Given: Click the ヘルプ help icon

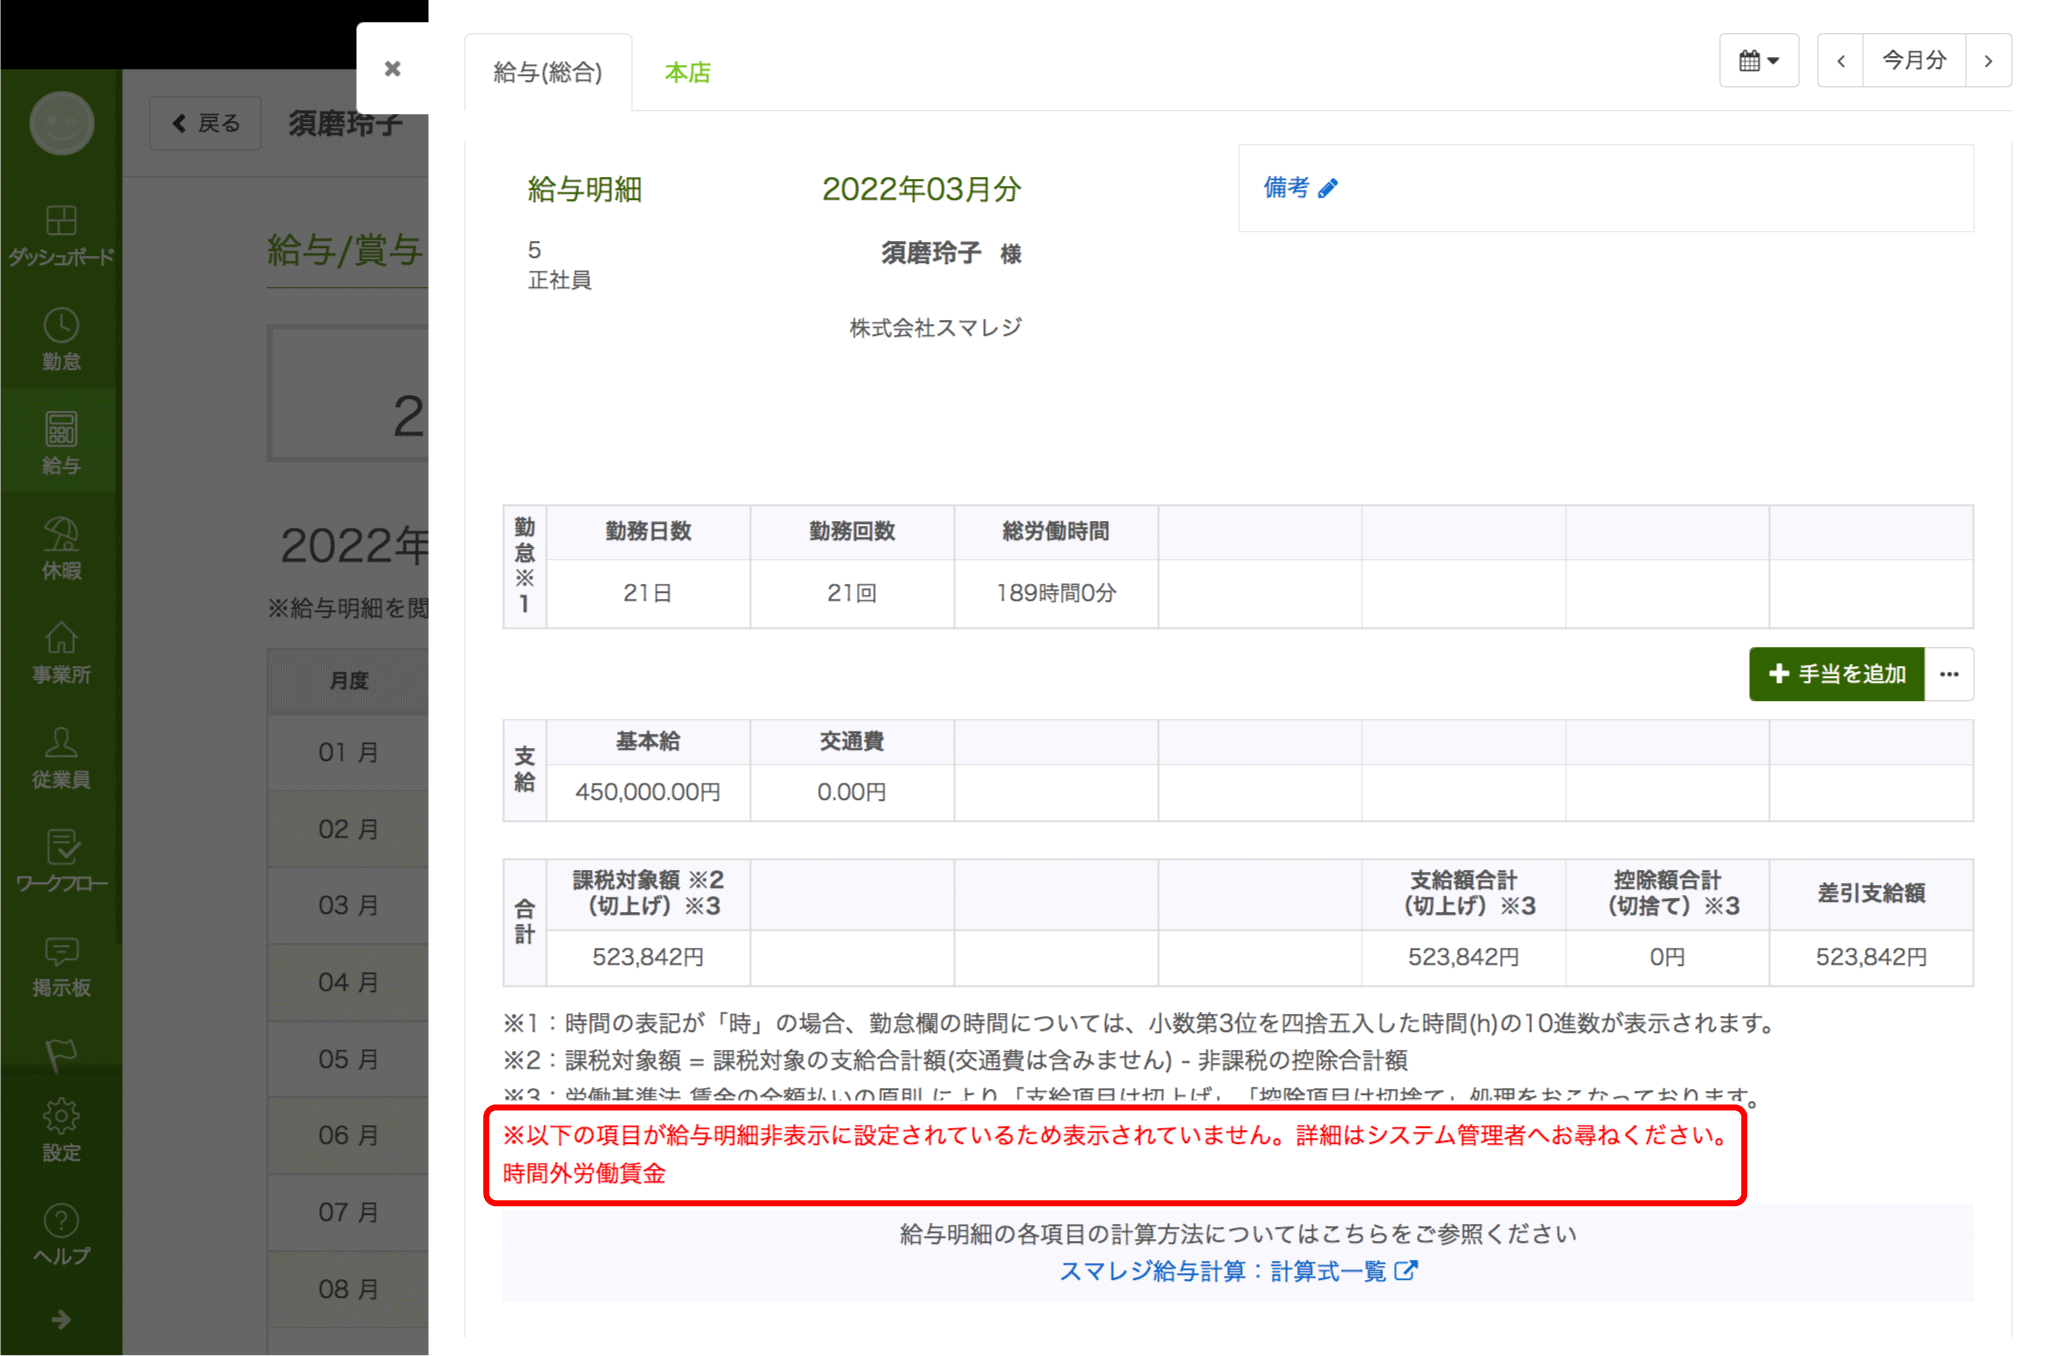Looking at the screenshot, I should [x=60, y=1233].
